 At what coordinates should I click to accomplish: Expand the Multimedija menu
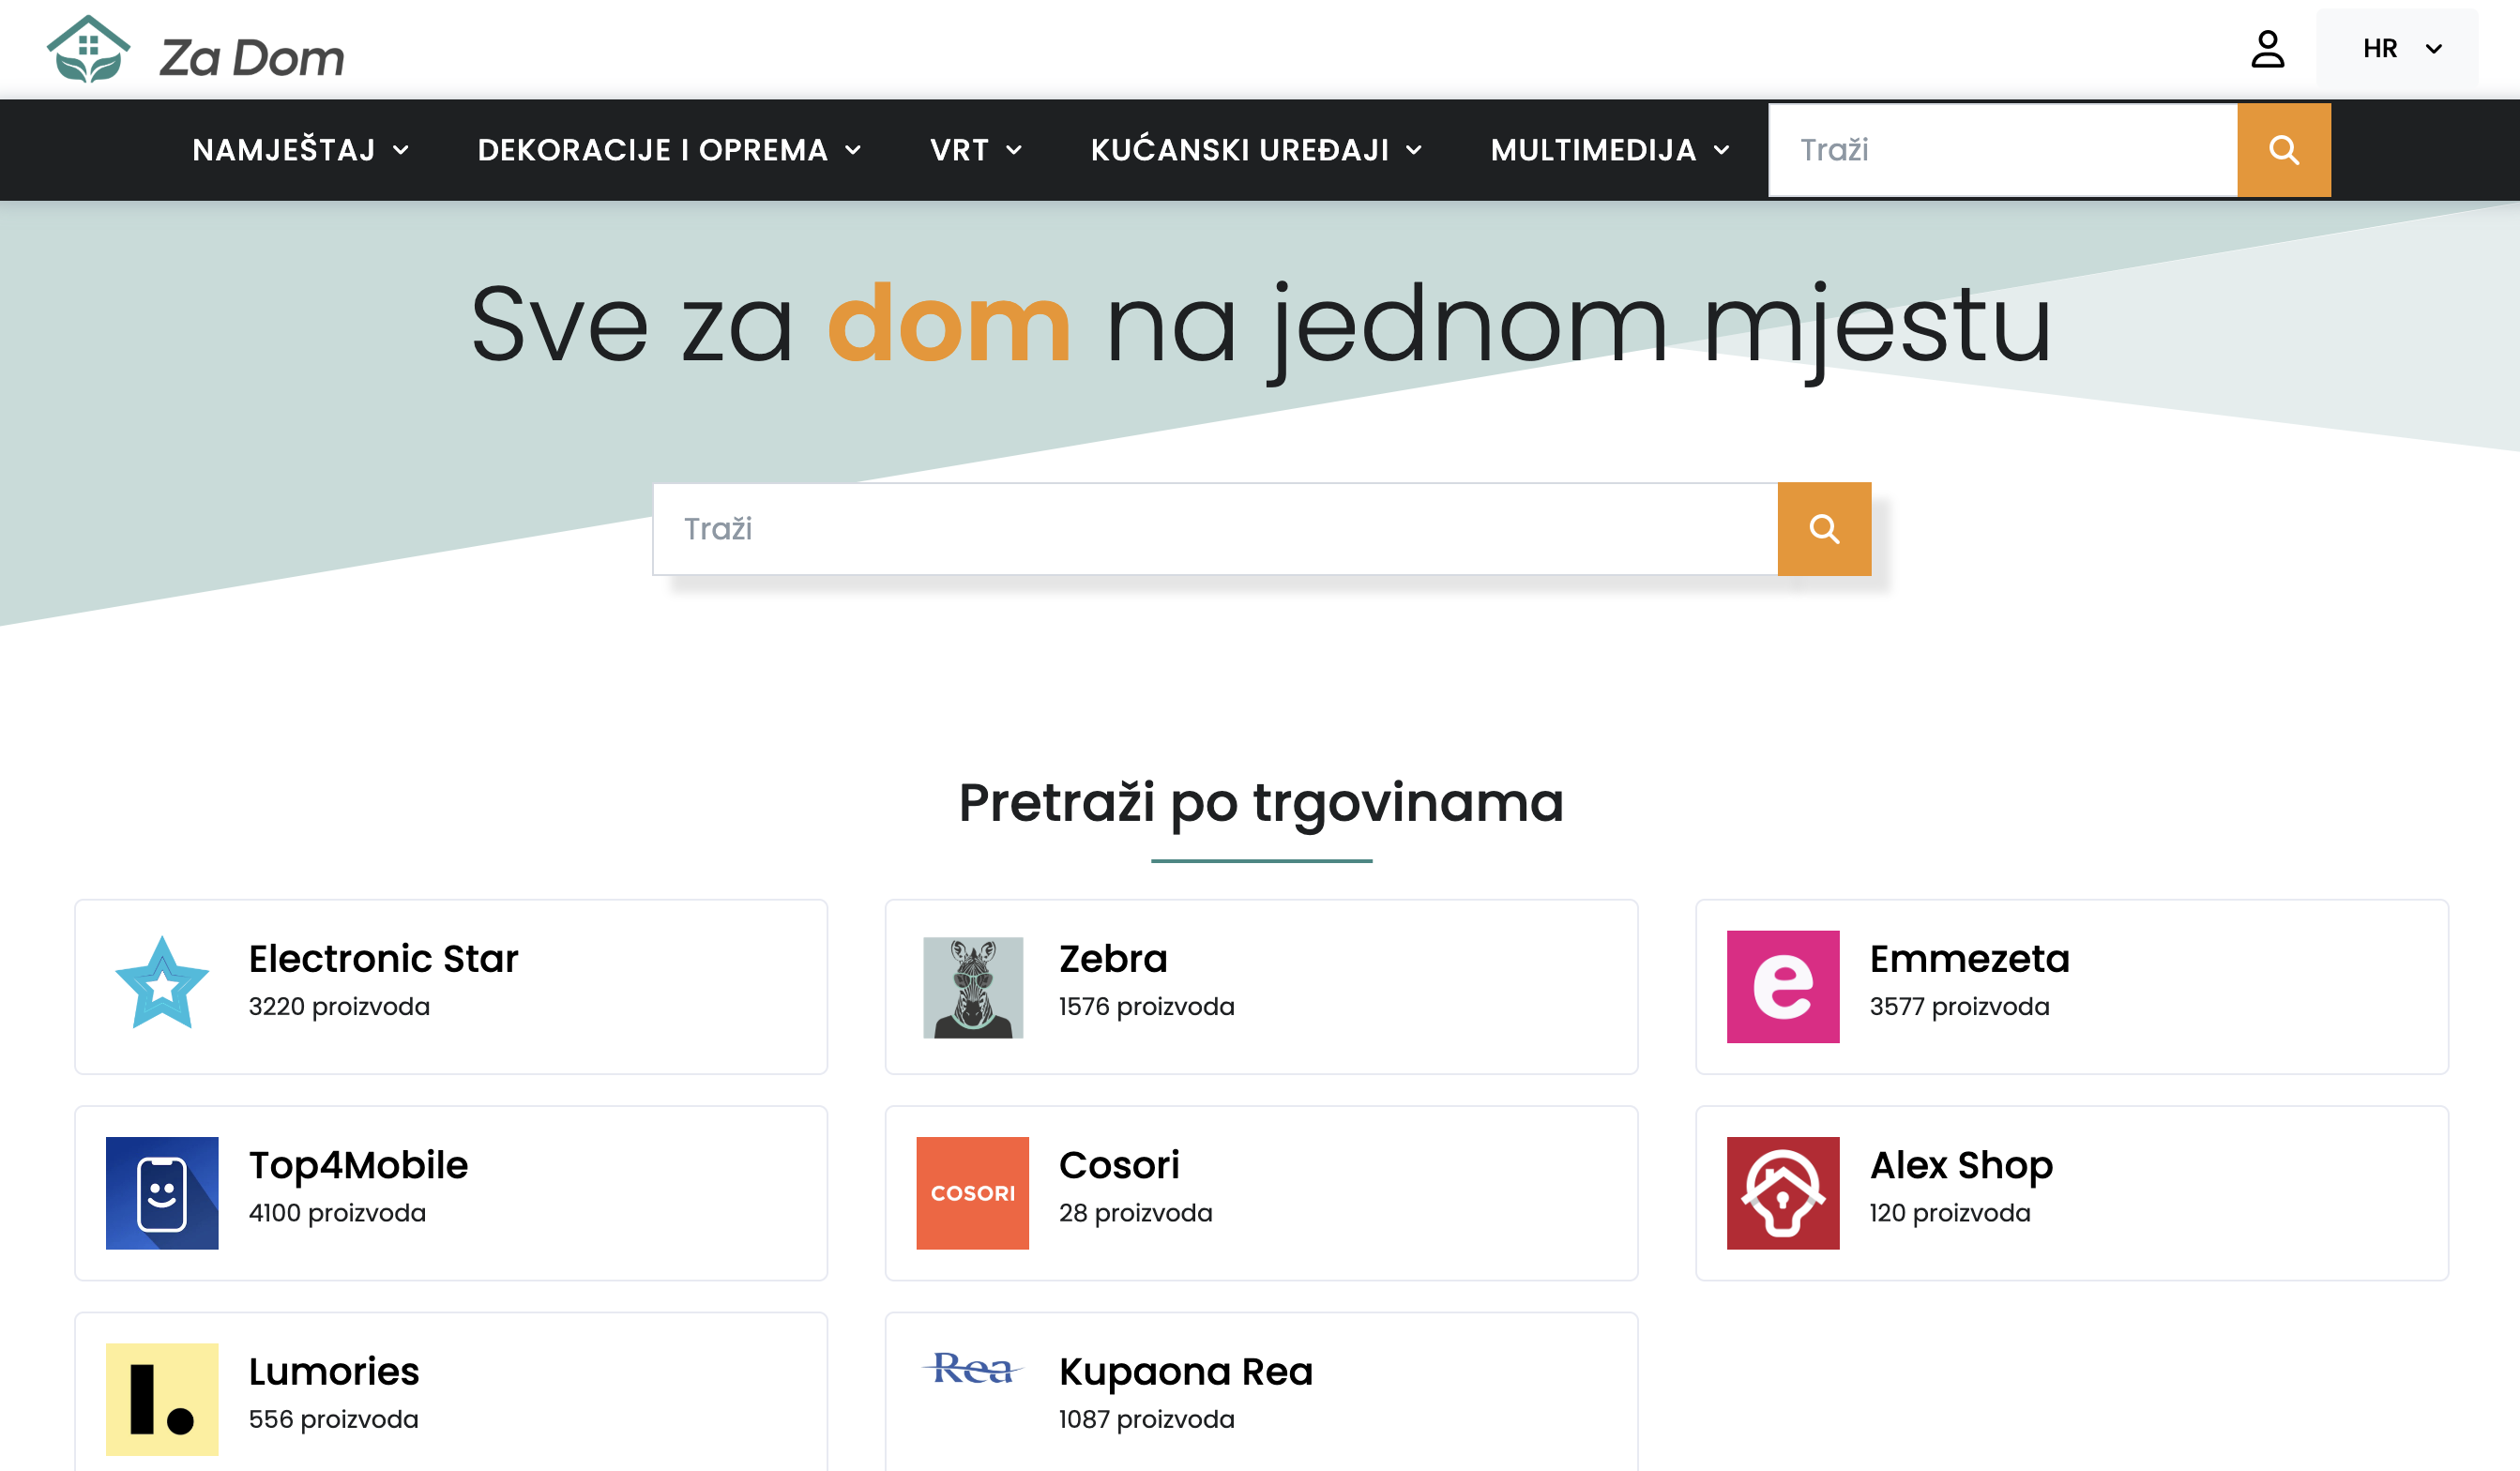[1610, 150]
